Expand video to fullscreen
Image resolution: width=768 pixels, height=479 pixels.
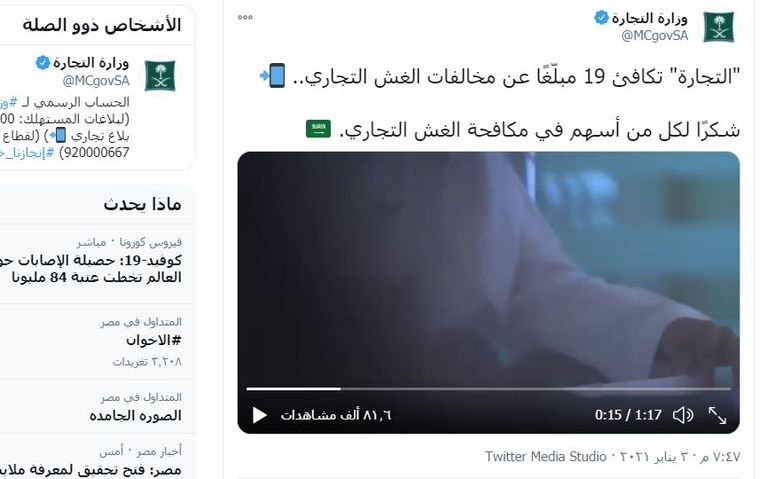(x=718, y=415)
